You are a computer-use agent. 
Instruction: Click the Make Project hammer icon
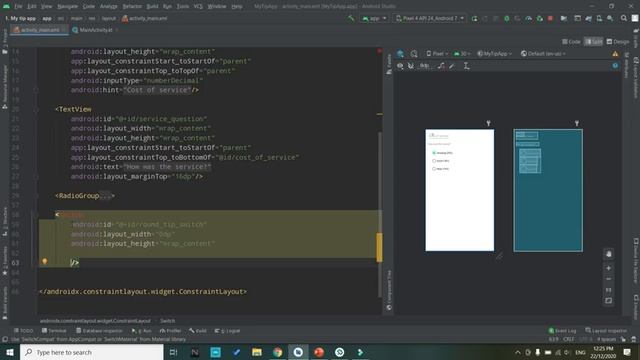(351, 18)
